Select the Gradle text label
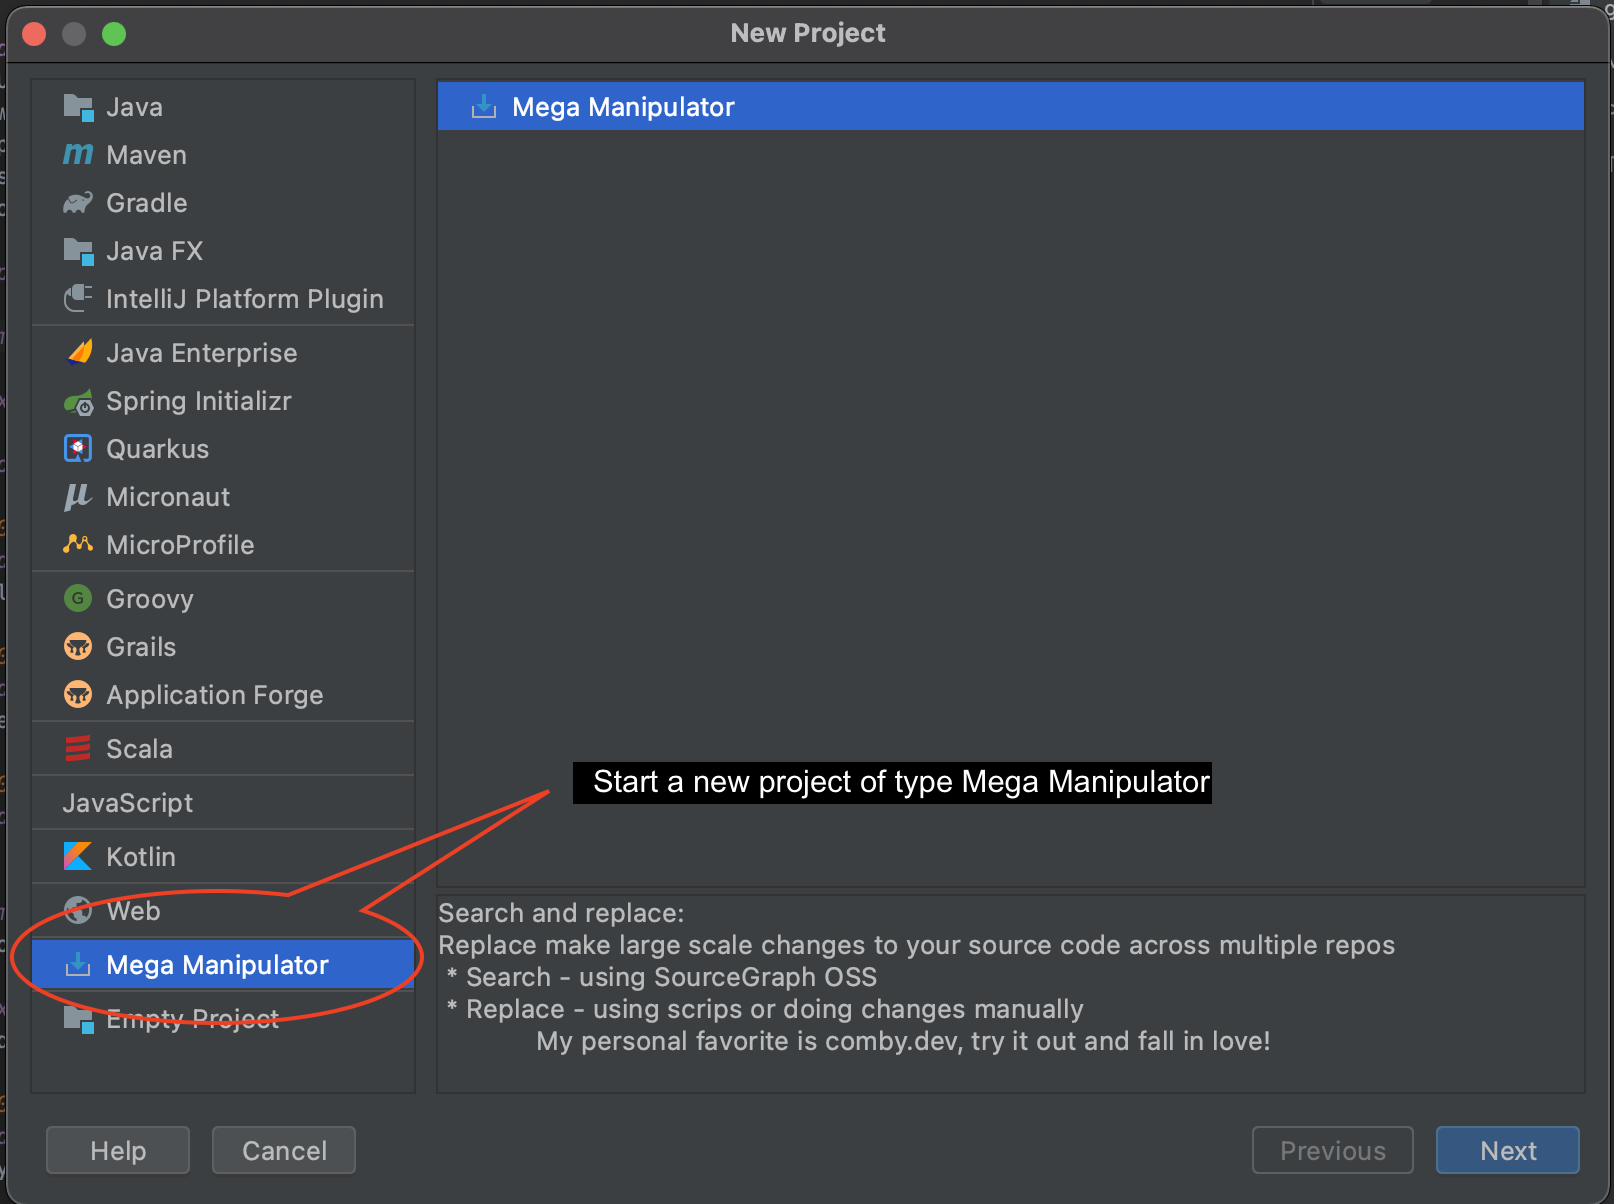The height and width of the screenshot is (1204, 1614). [x=147, y=203]
